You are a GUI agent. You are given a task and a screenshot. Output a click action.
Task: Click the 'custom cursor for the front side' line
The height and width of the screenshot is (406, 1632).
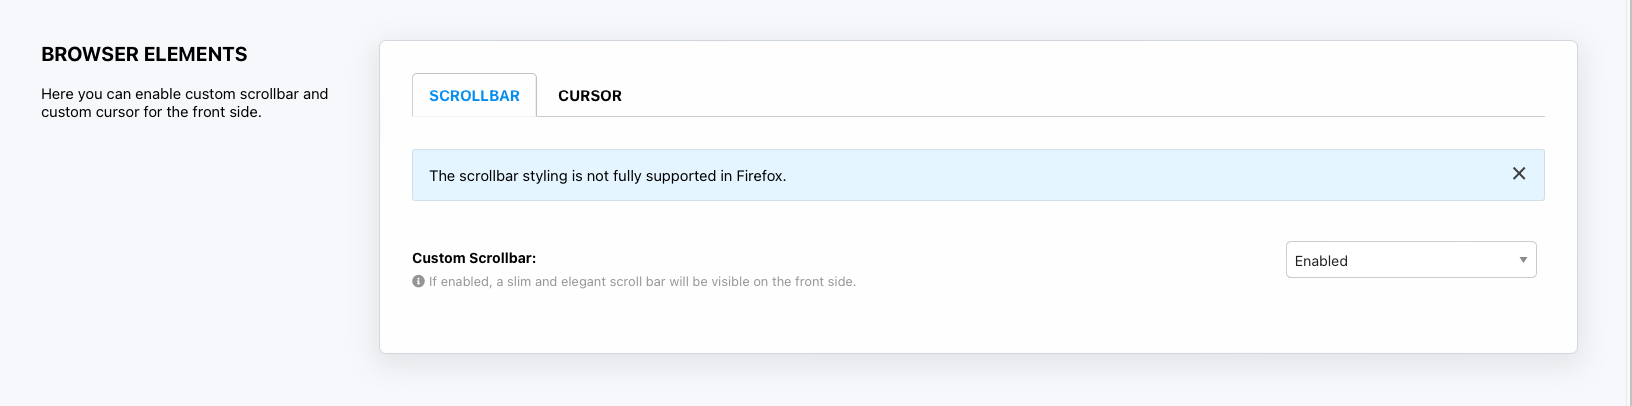tap(151, 112)
